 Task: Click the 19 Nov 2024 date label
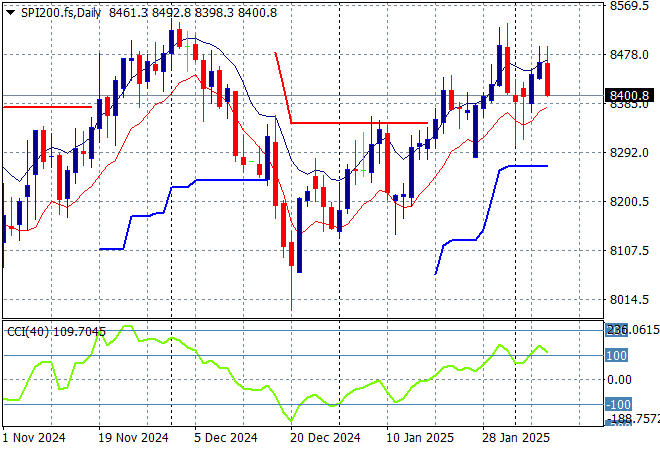[133, 438]
